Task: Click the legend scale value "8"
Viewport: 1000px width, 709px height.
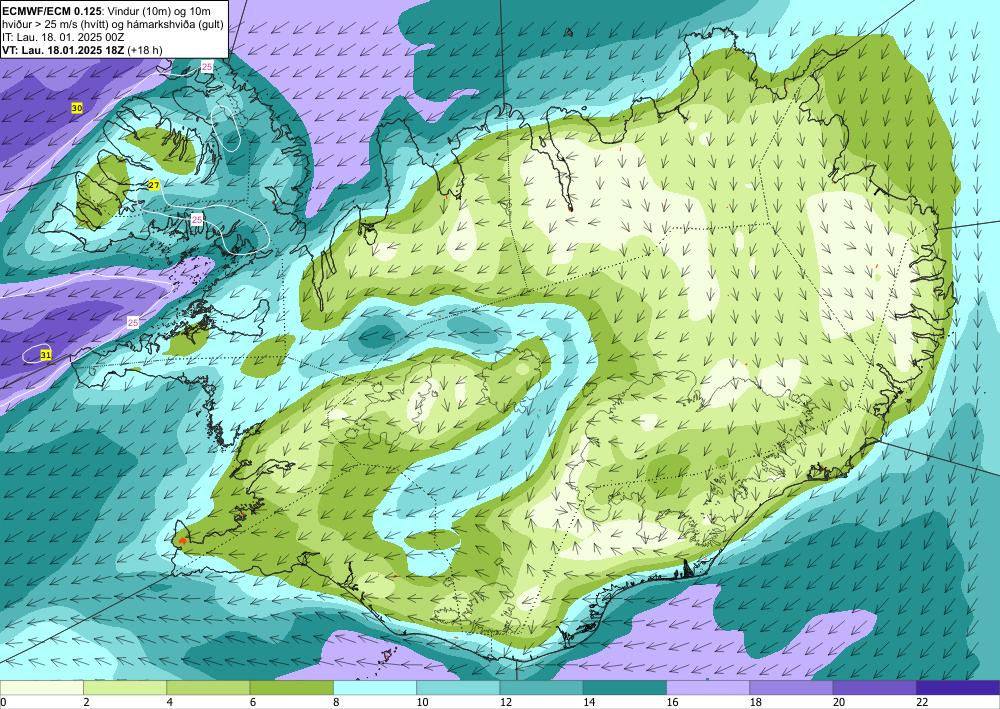Action: pyautogui.click(x=336, y=702)
